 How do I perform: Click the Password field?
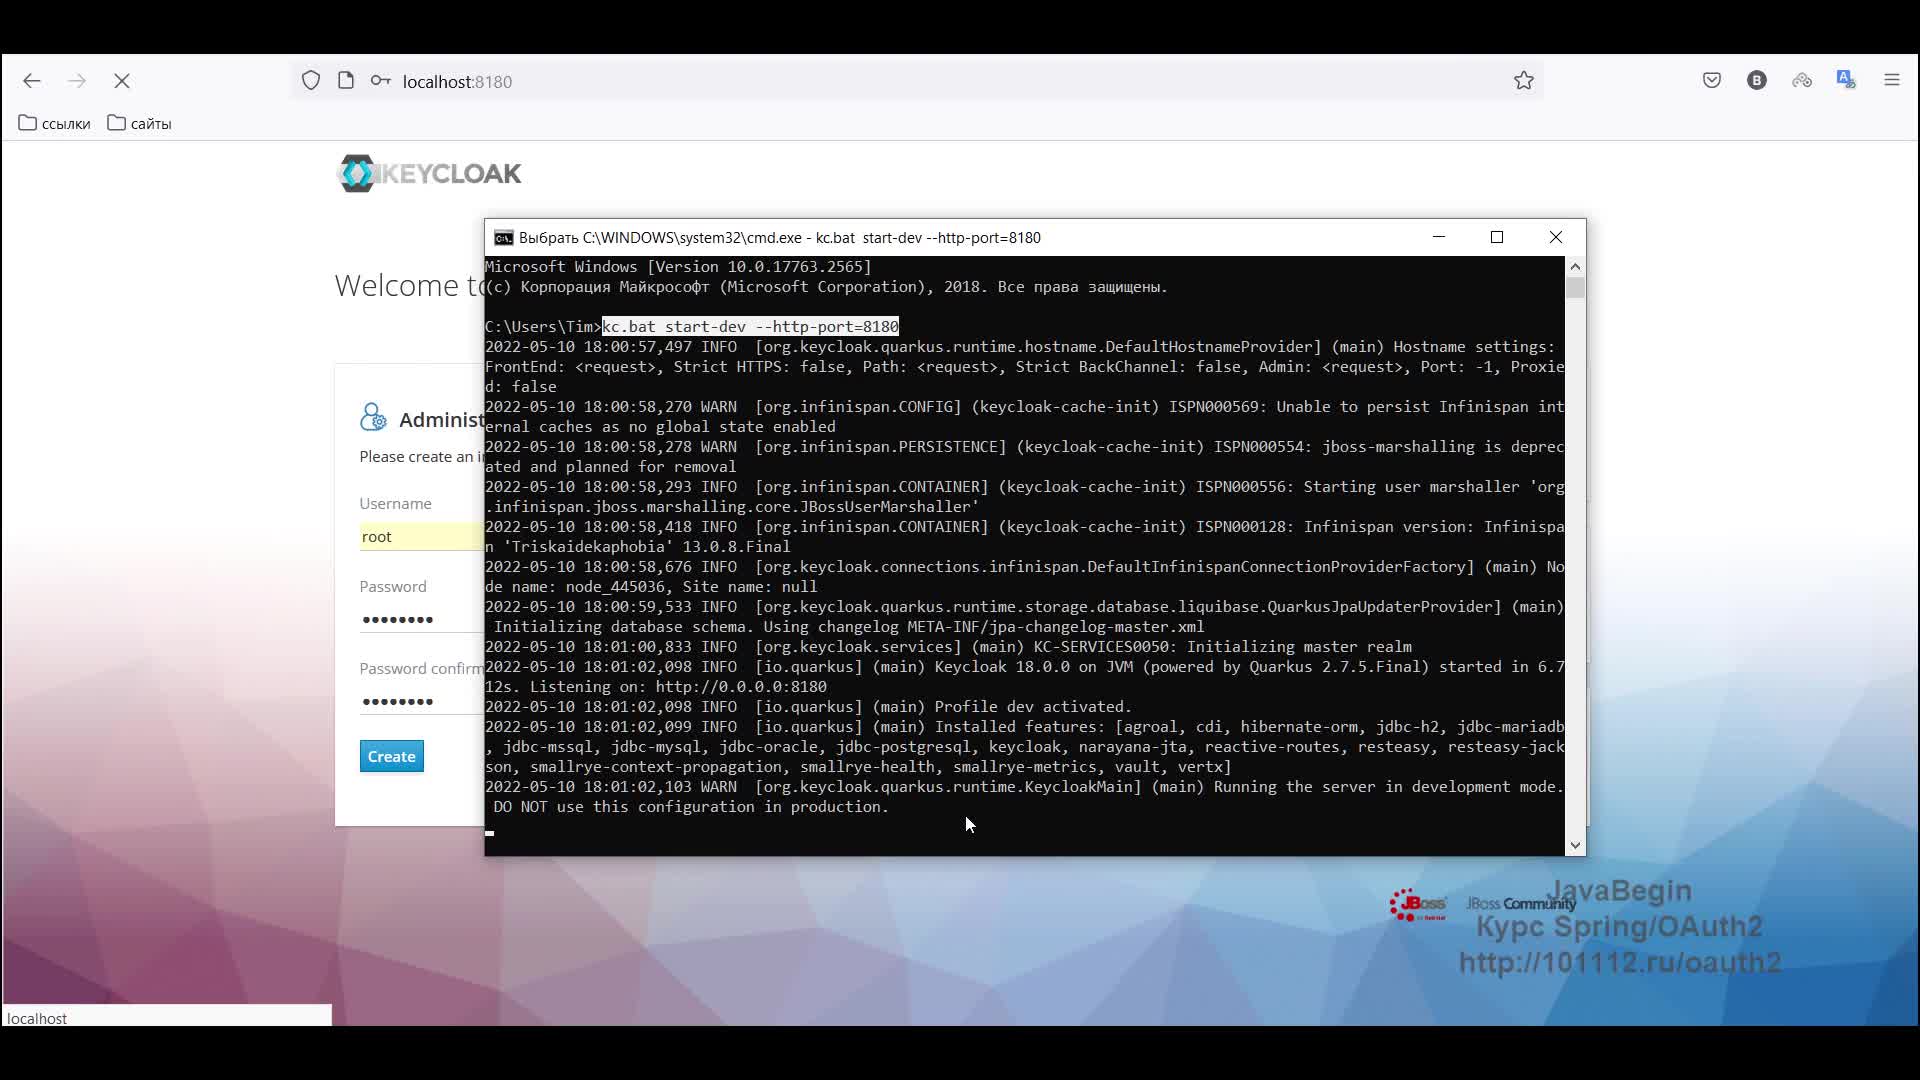coord(421,620)
